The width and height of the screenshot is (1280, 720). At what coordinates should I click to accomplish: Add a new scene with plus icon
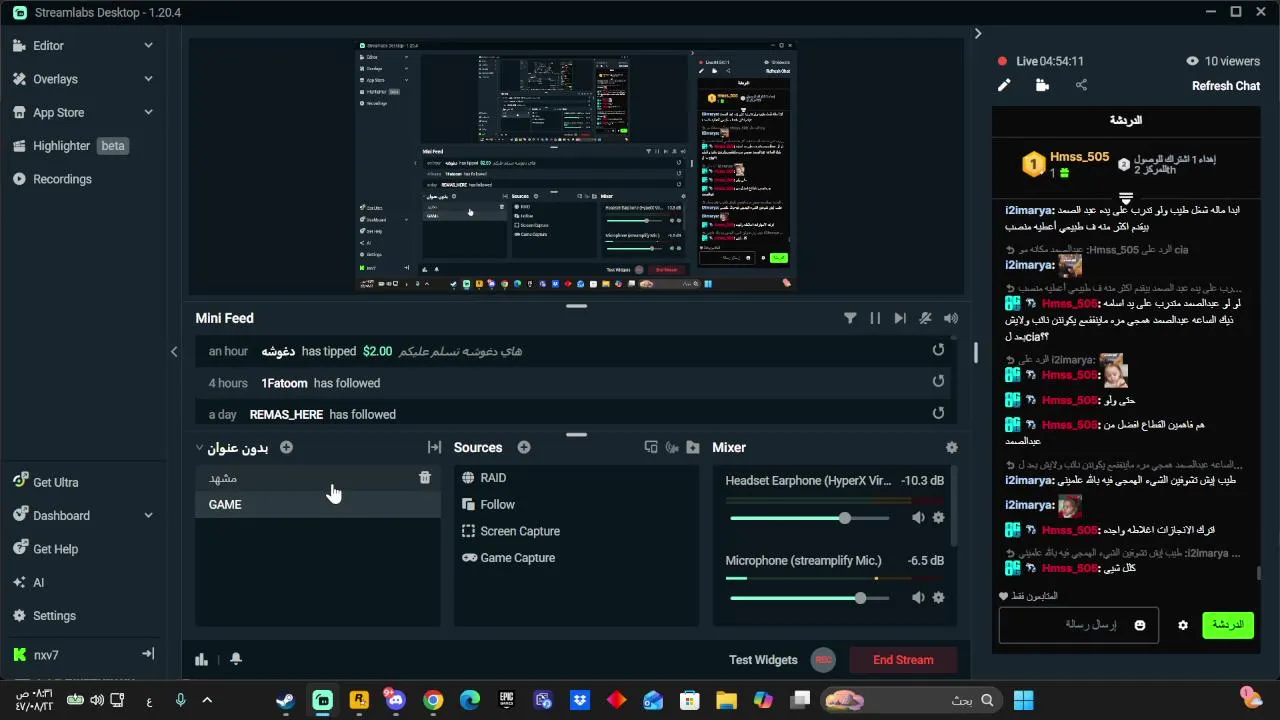tap(286, 447)
